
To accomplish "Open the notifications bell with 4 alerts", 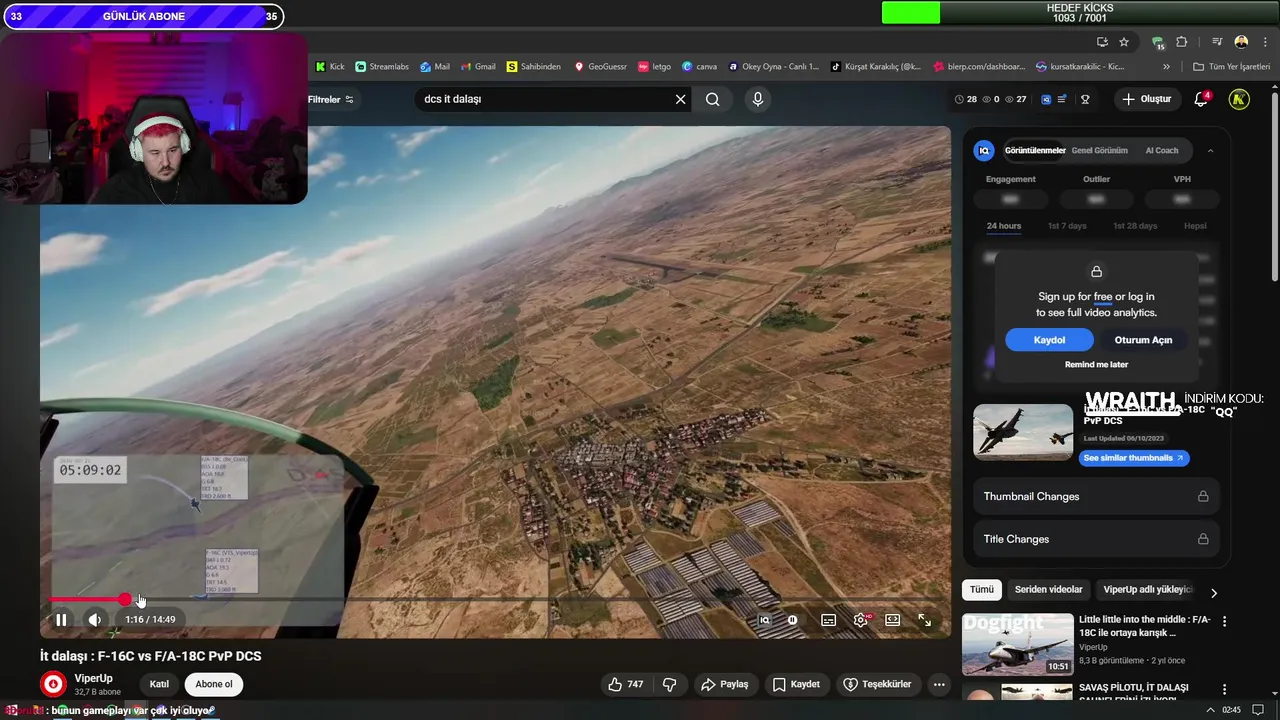I will pos(1201,99).
